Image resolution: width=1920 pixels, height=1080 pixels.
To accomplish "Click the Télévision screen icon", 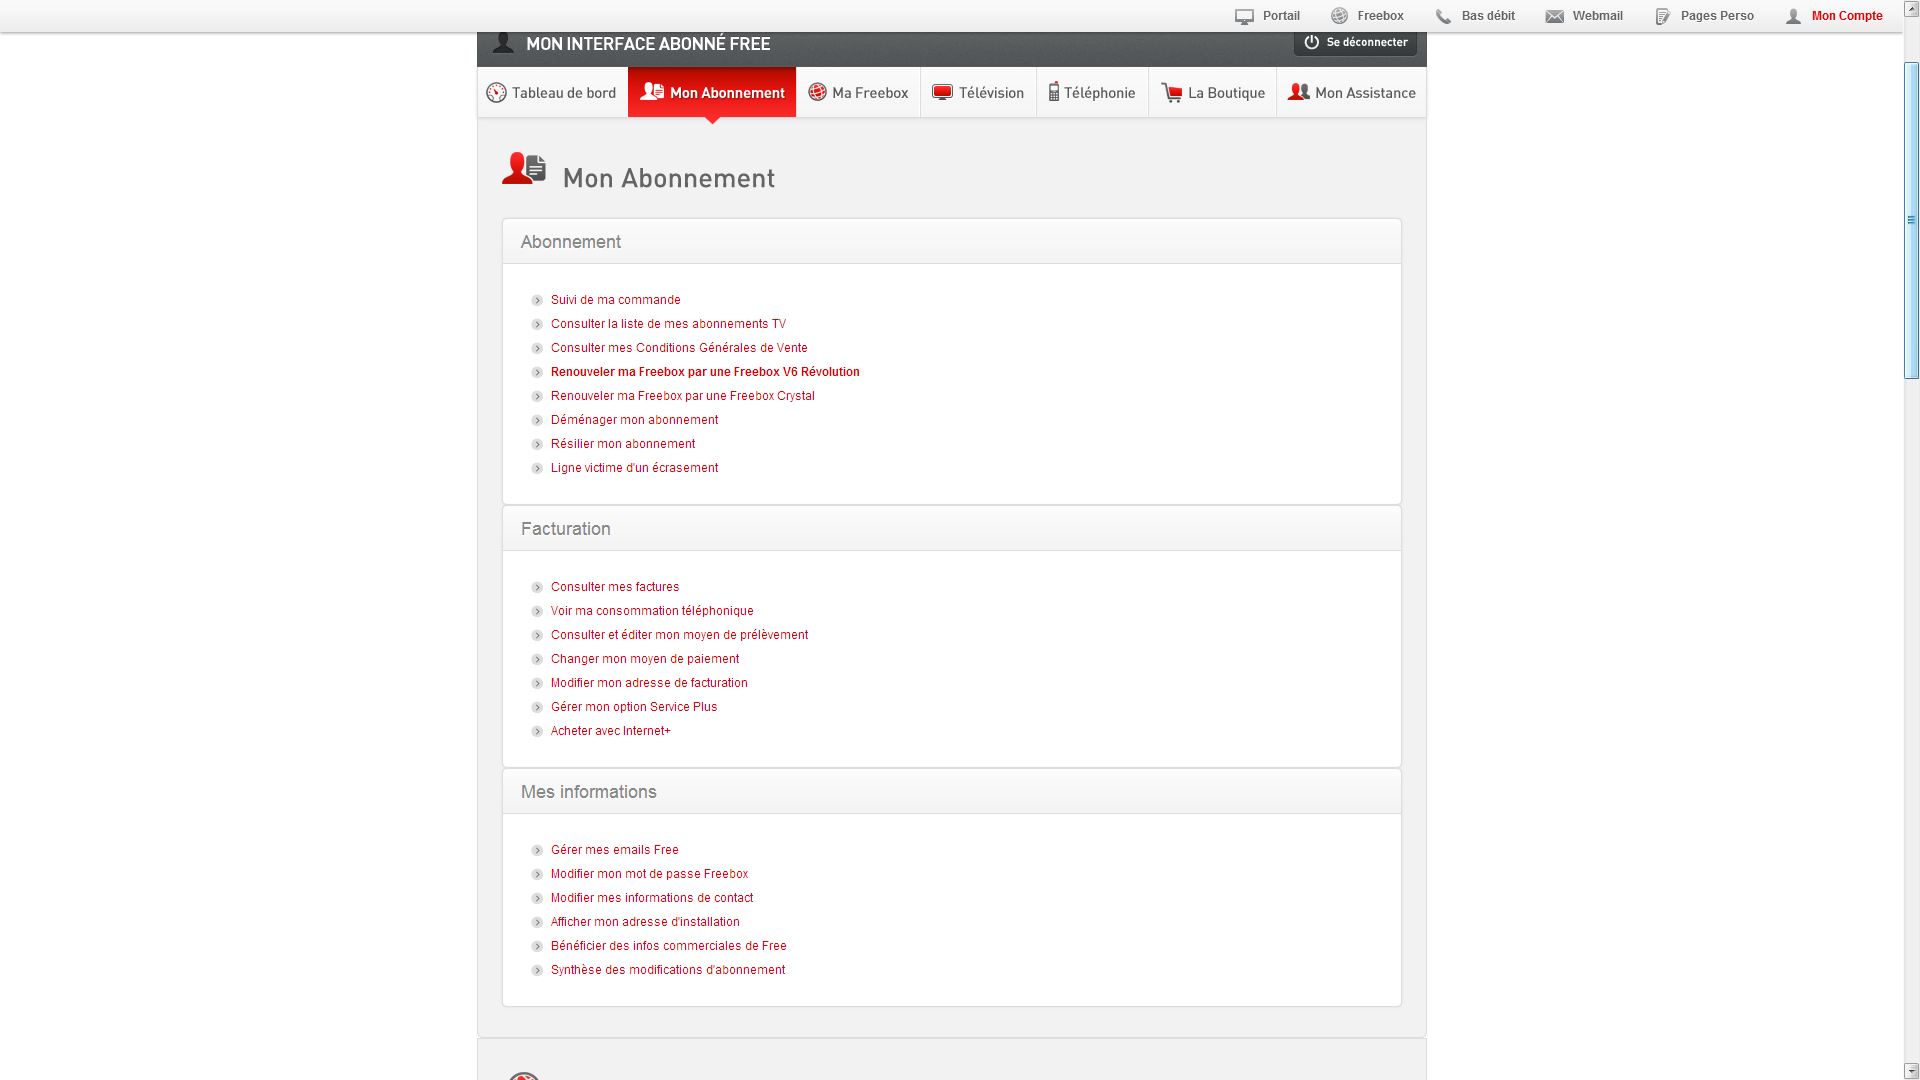I will click(942, 92).
